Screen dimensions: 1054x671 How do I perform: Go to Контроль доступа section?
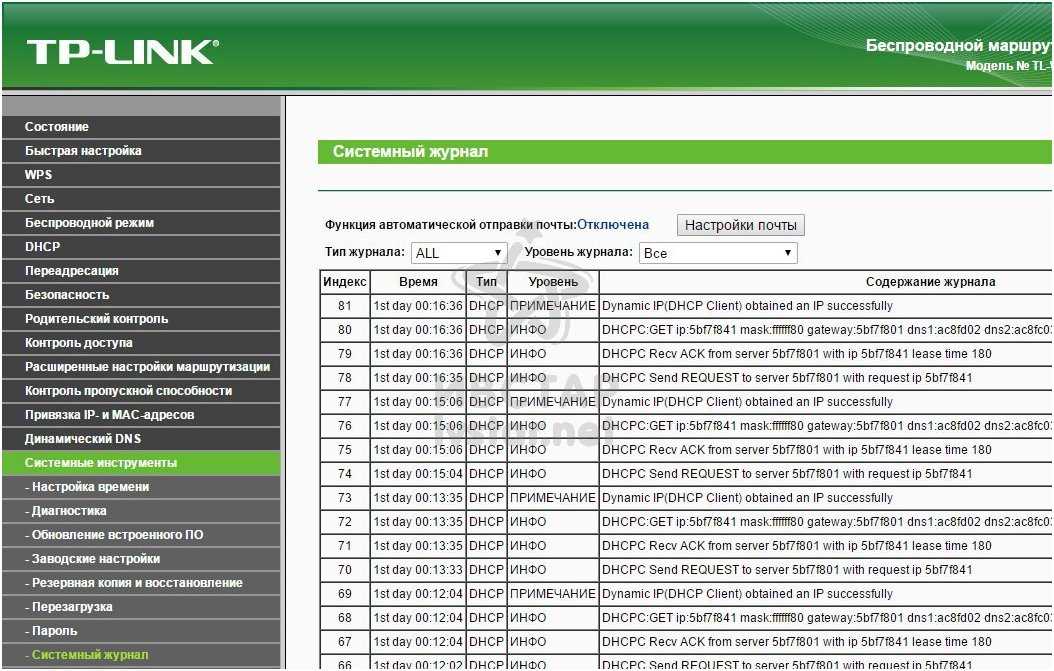pyautogui.click(x=78, y=343)
